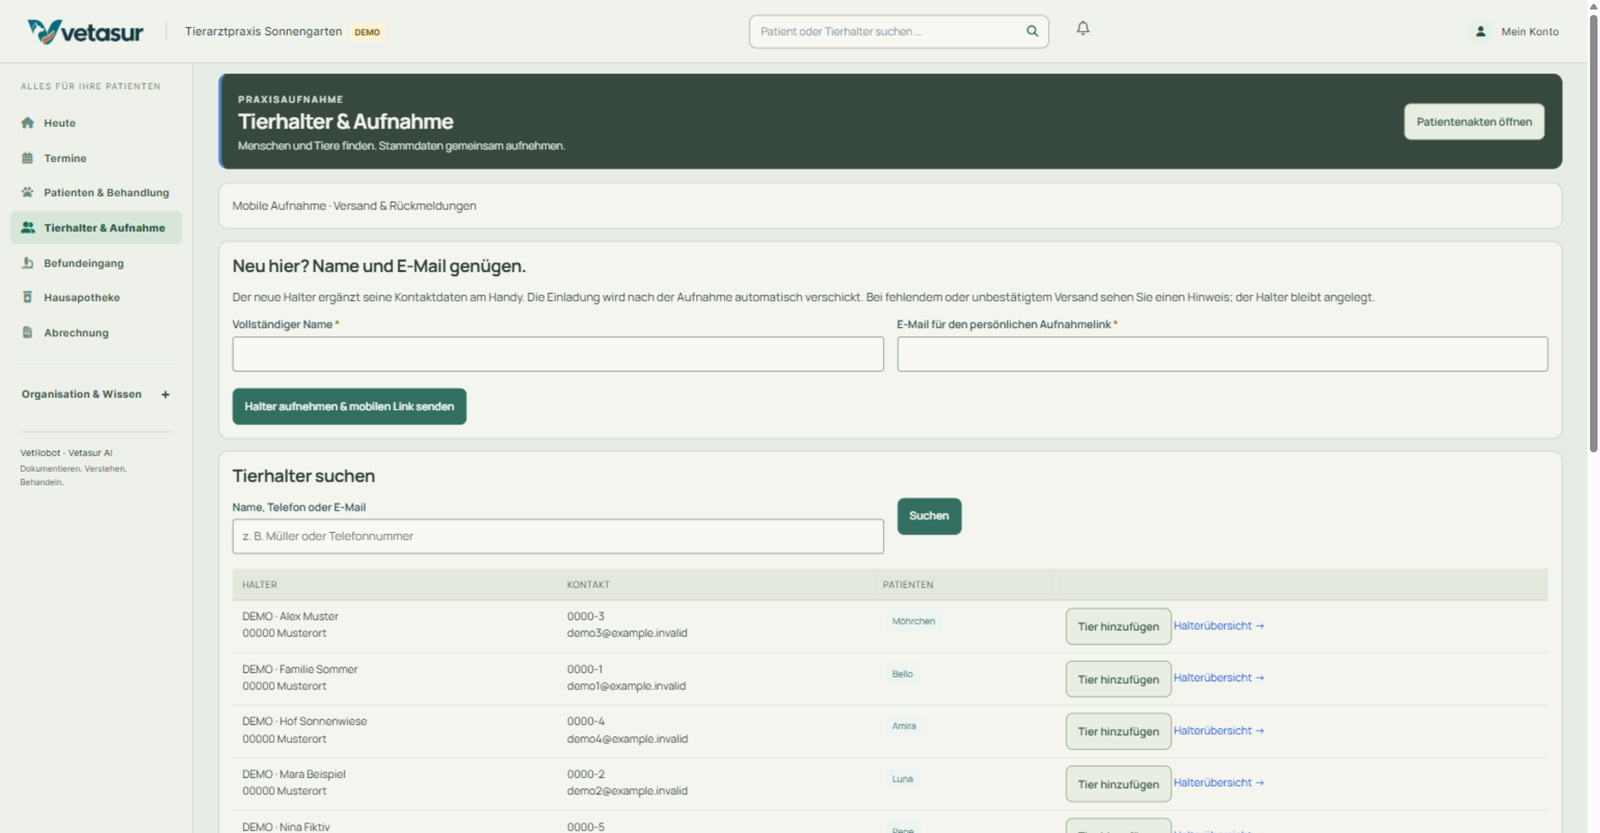The image size is (1600, 833).
Task: Open the notifications bell
Action: click(x=1083, y=29)
